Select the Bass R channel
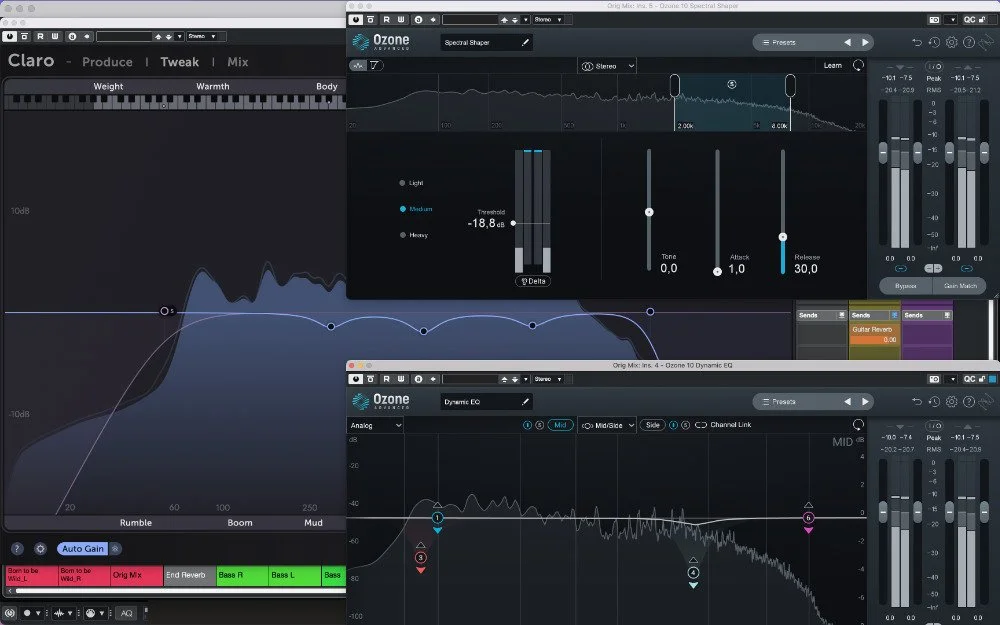1000x625 pixels. click(242, 575)
